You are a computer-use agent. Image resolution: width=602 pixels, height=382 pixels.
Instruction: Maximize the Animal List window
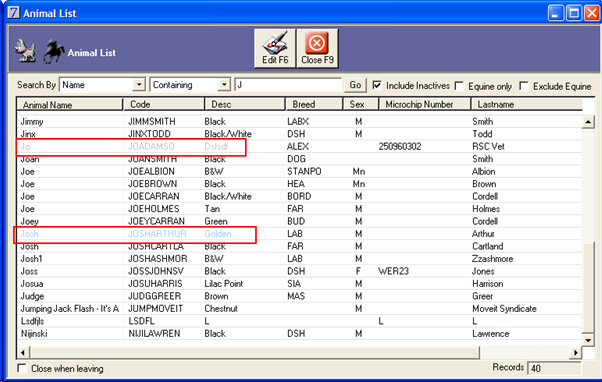pos(574,13)
